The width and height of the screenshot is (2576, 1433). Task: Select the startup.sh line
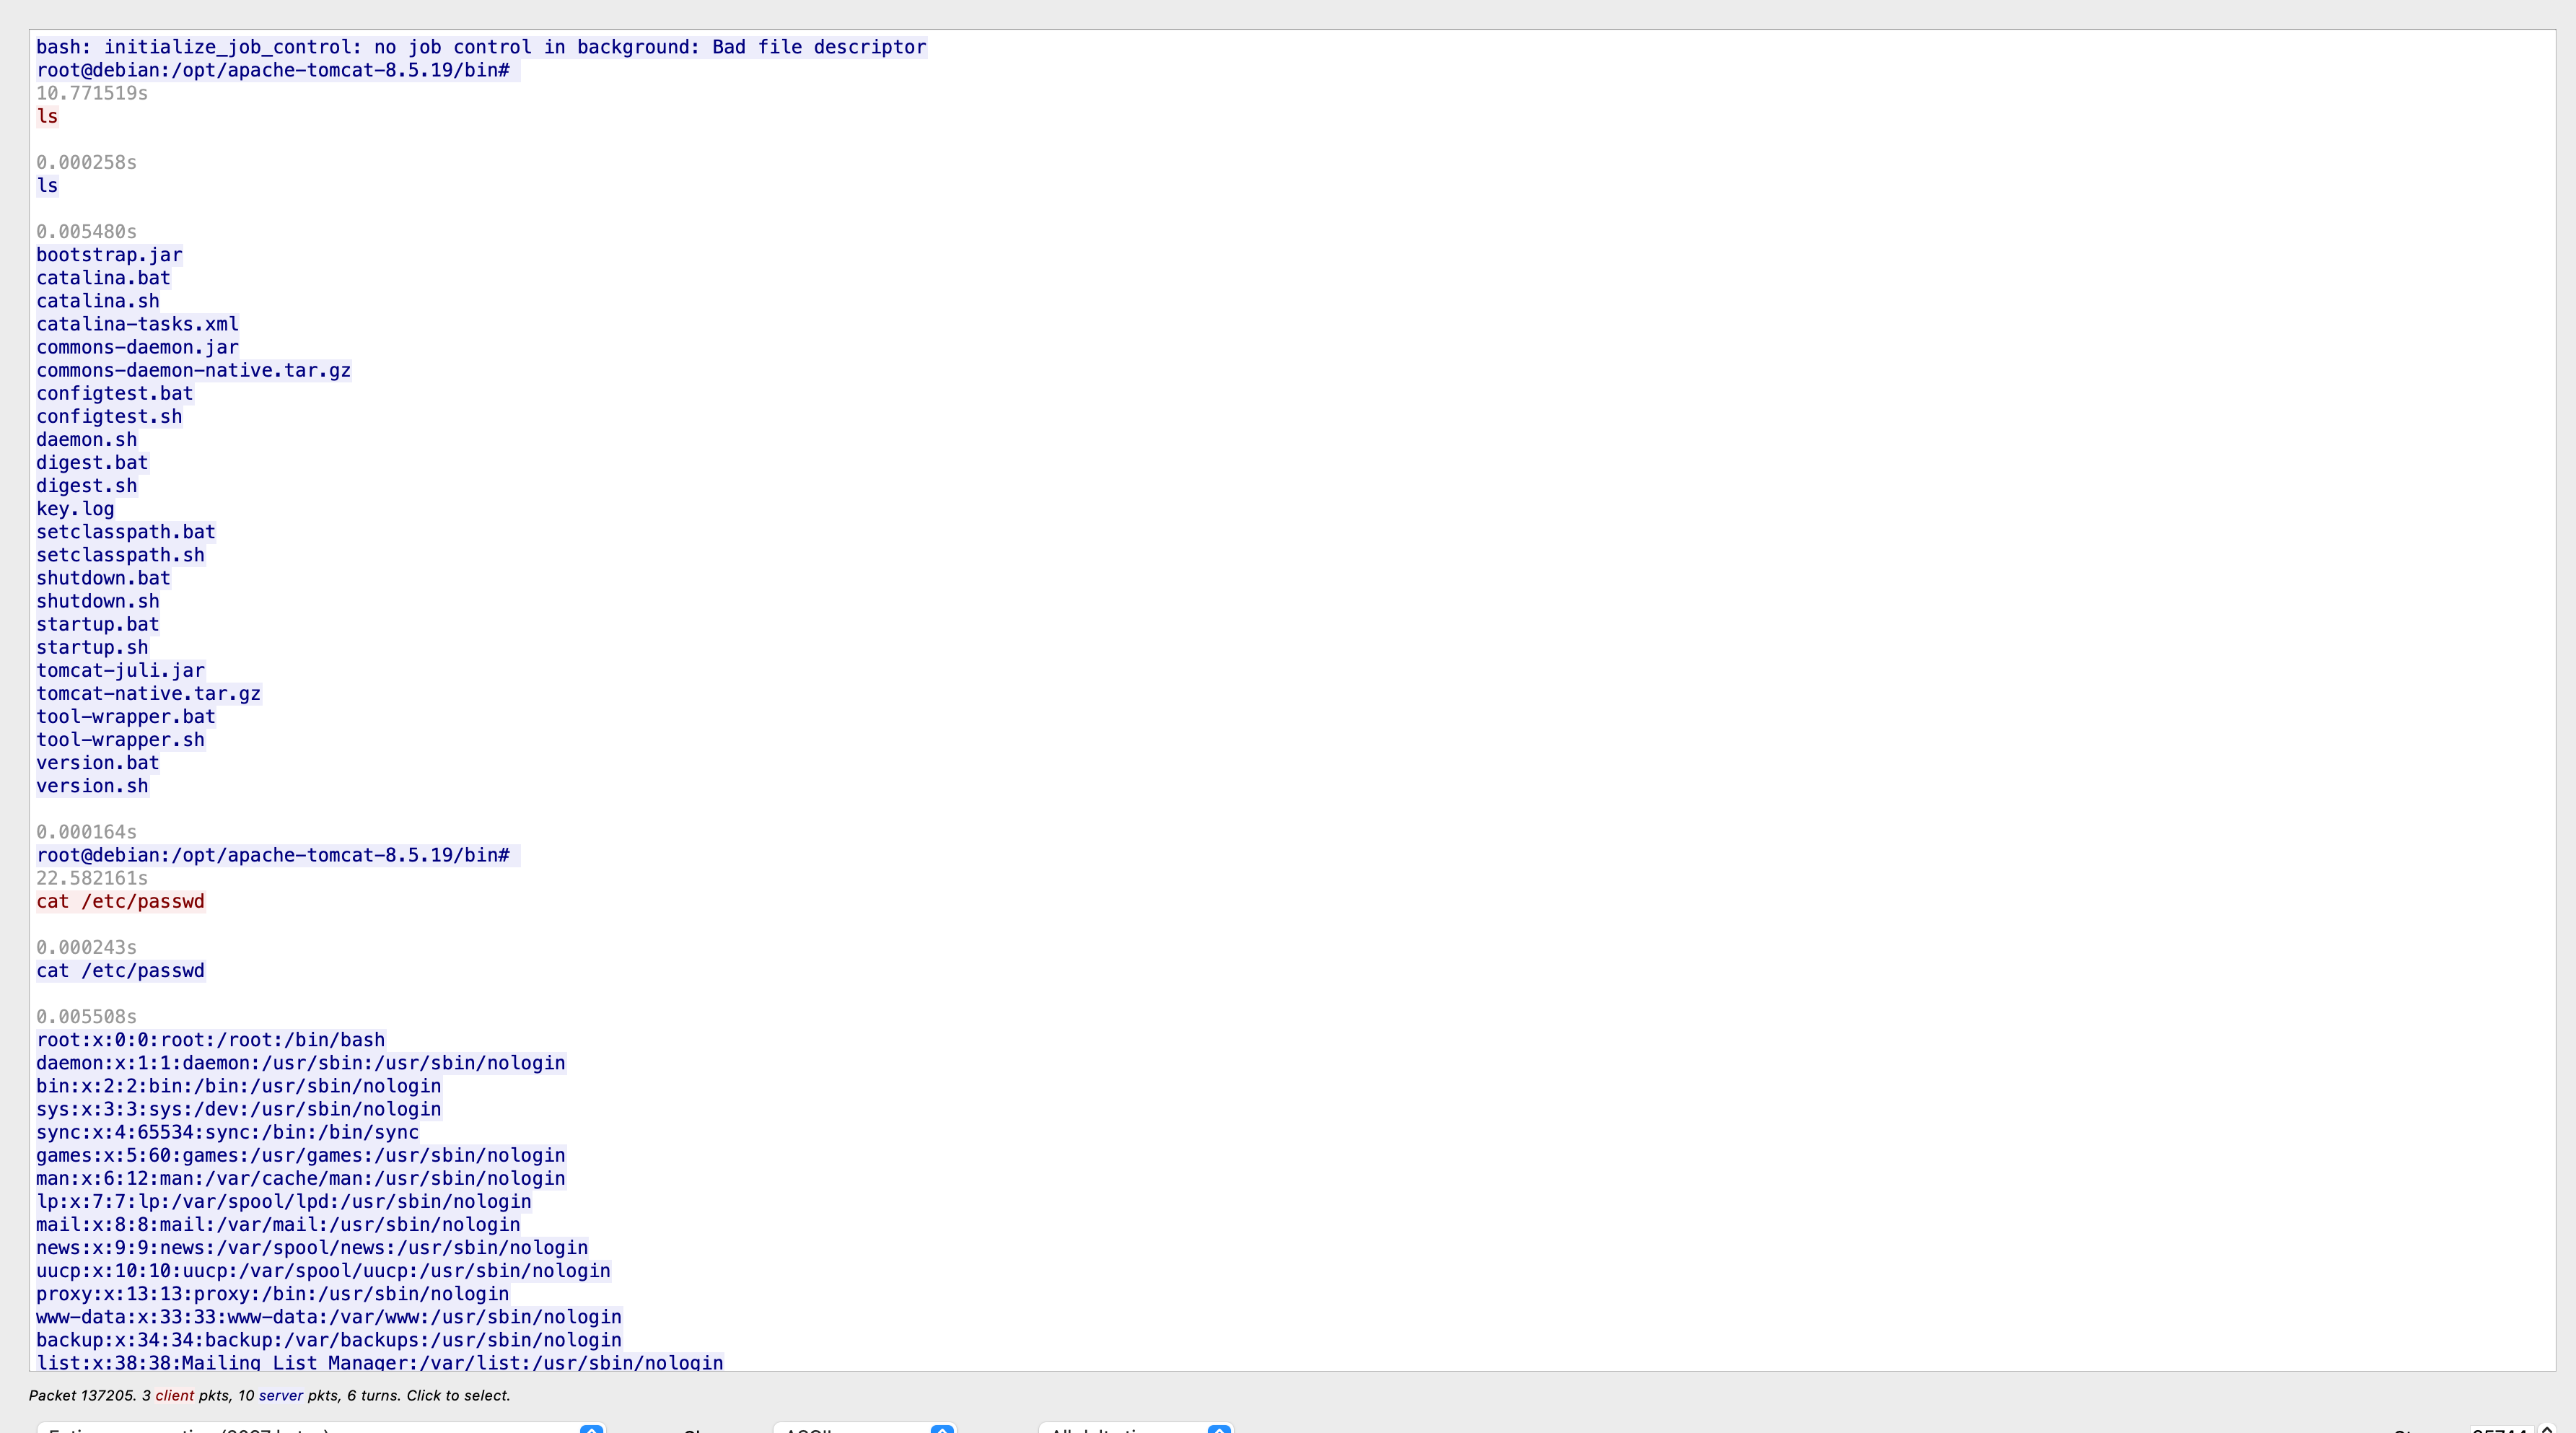point(92,647)
